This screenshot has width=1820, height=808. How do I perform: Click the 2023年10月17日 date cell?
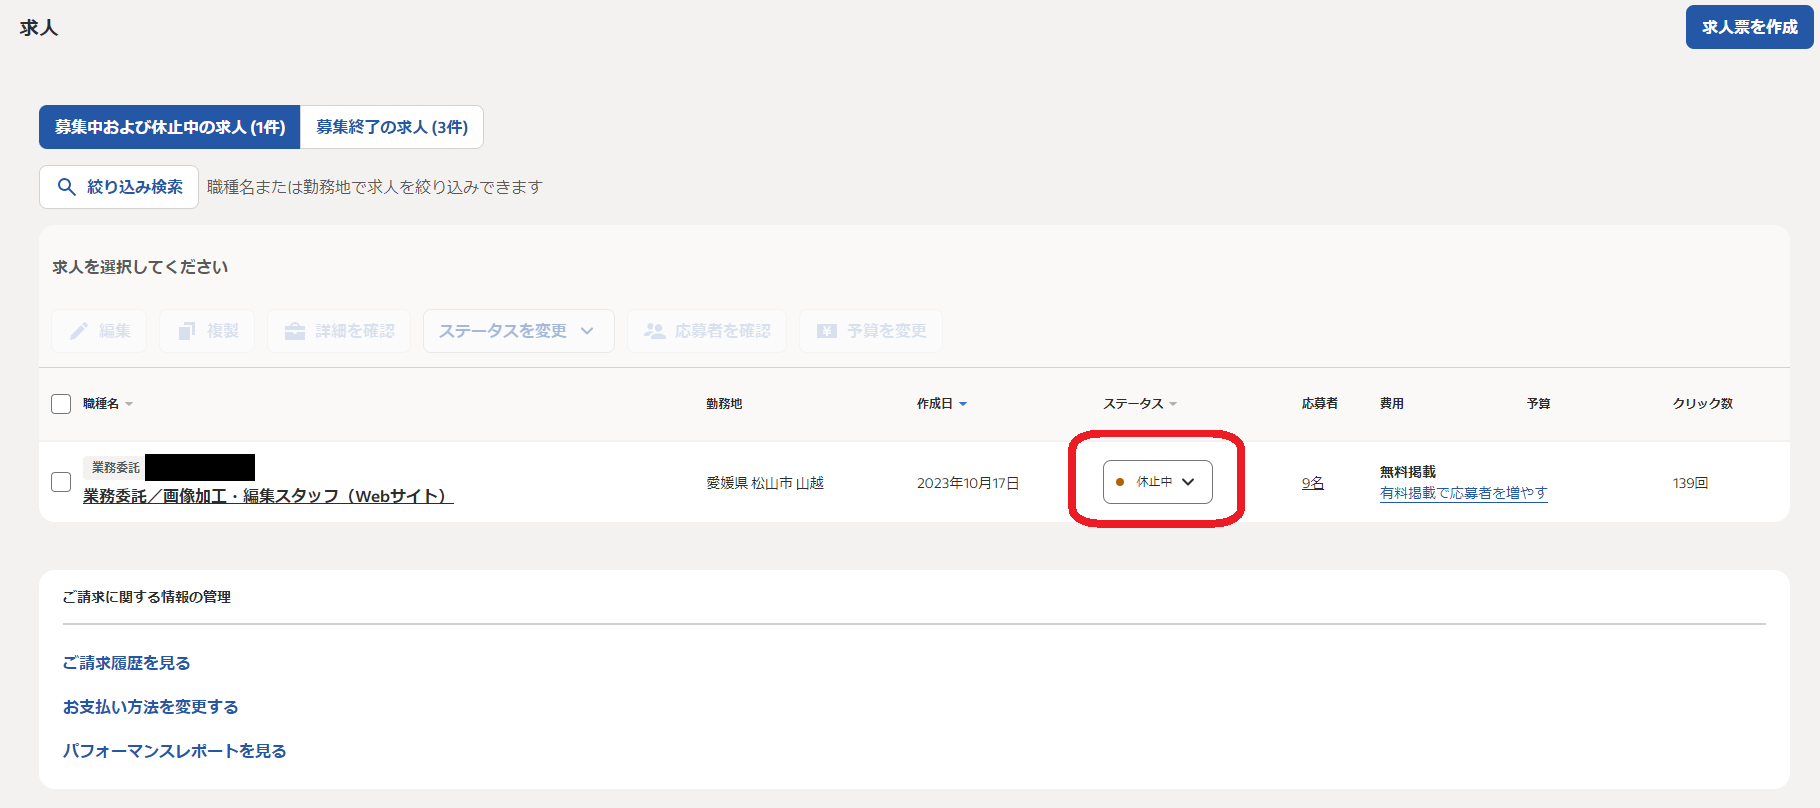(x=968, y=483)
